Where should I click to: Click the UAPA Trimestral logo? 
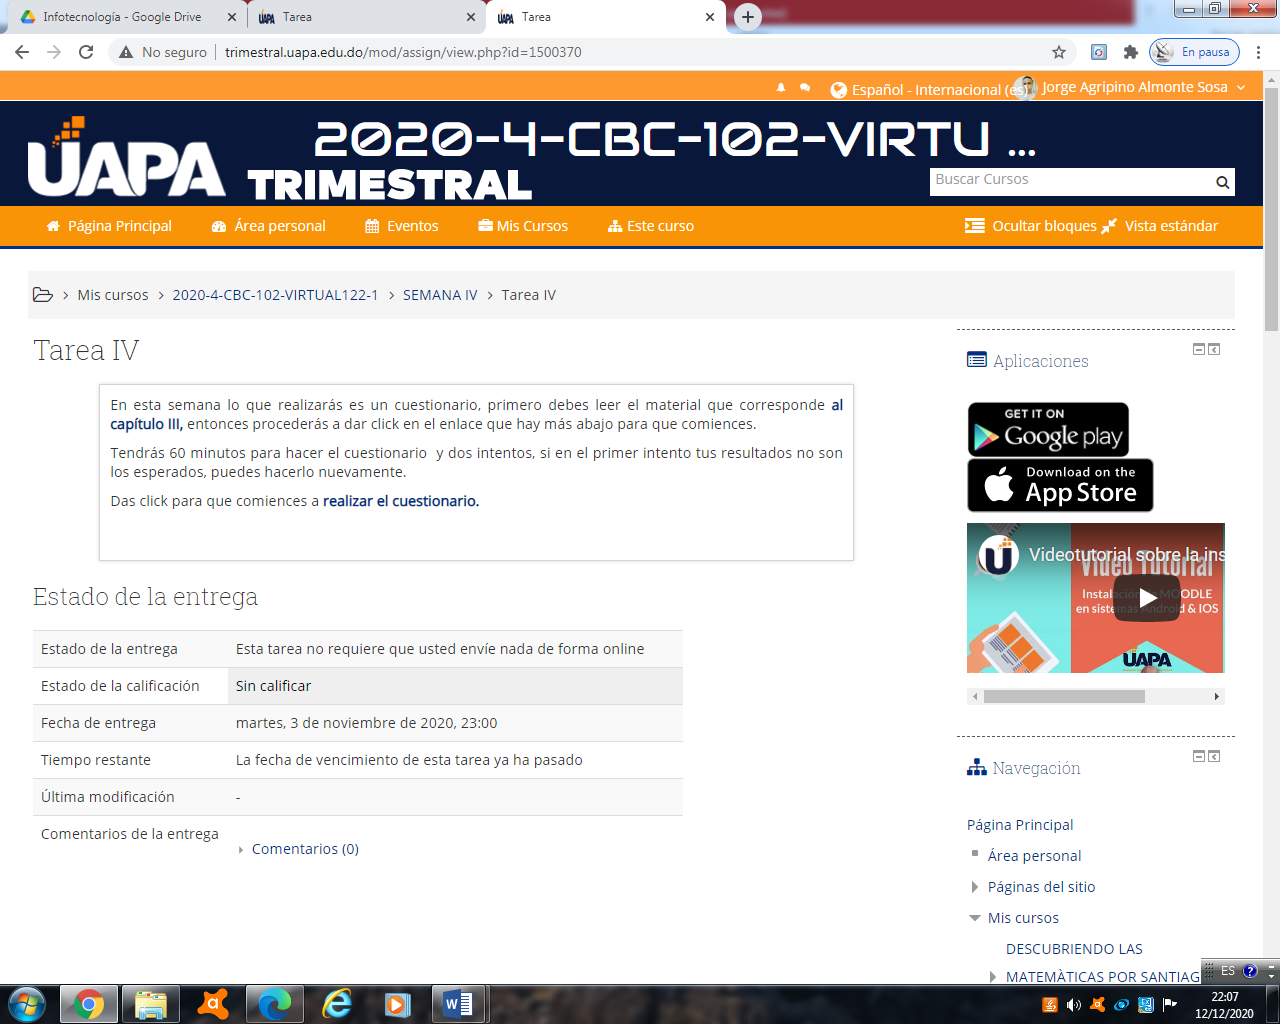pos(280,158)
